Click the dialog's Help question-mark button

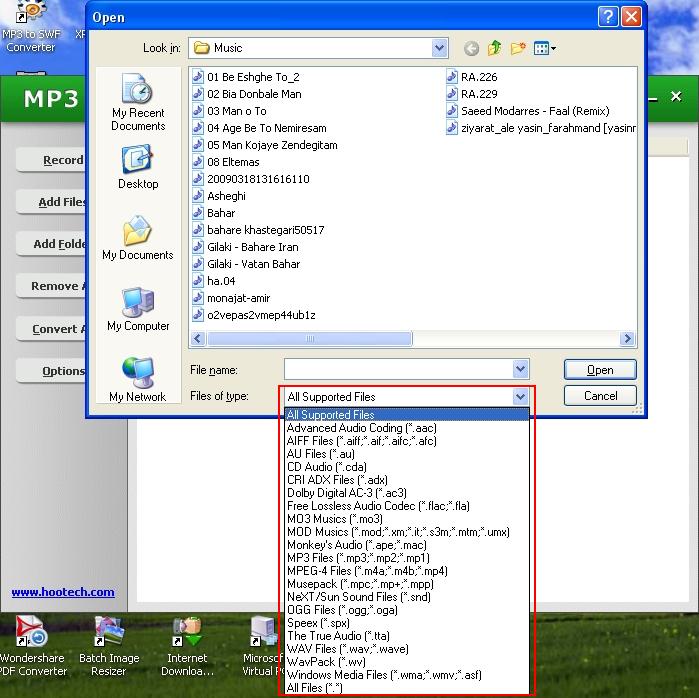coord(608,17)
